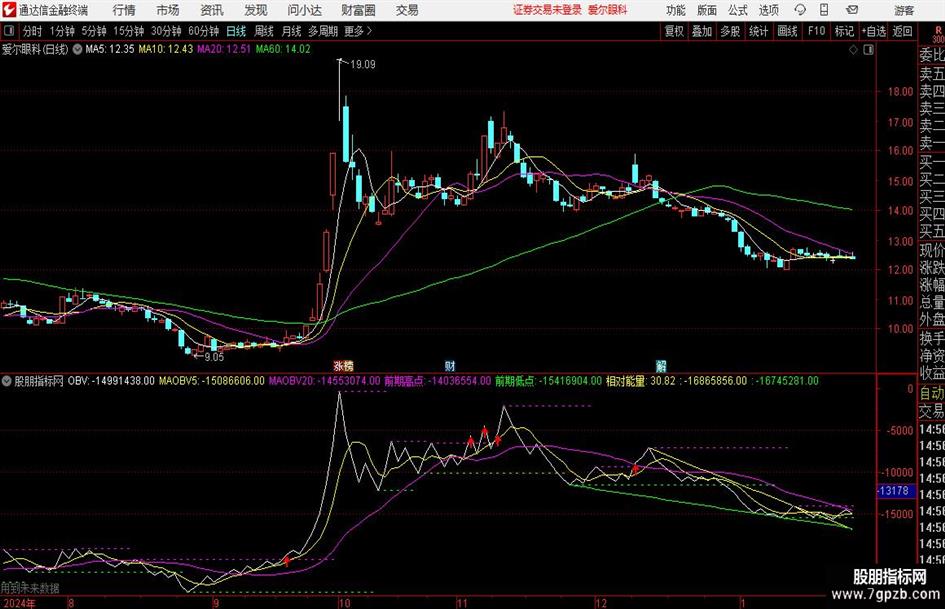Switch to the 1分钟 period tab
945x609 pixels.
pos(61,31)
